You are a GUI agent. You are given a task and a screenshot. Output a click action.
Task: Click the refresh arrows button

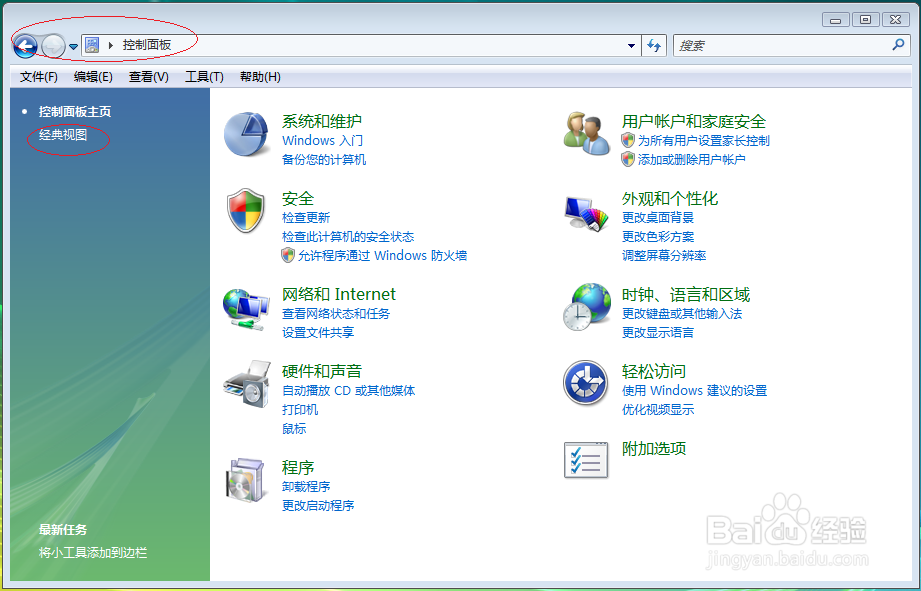654,45
